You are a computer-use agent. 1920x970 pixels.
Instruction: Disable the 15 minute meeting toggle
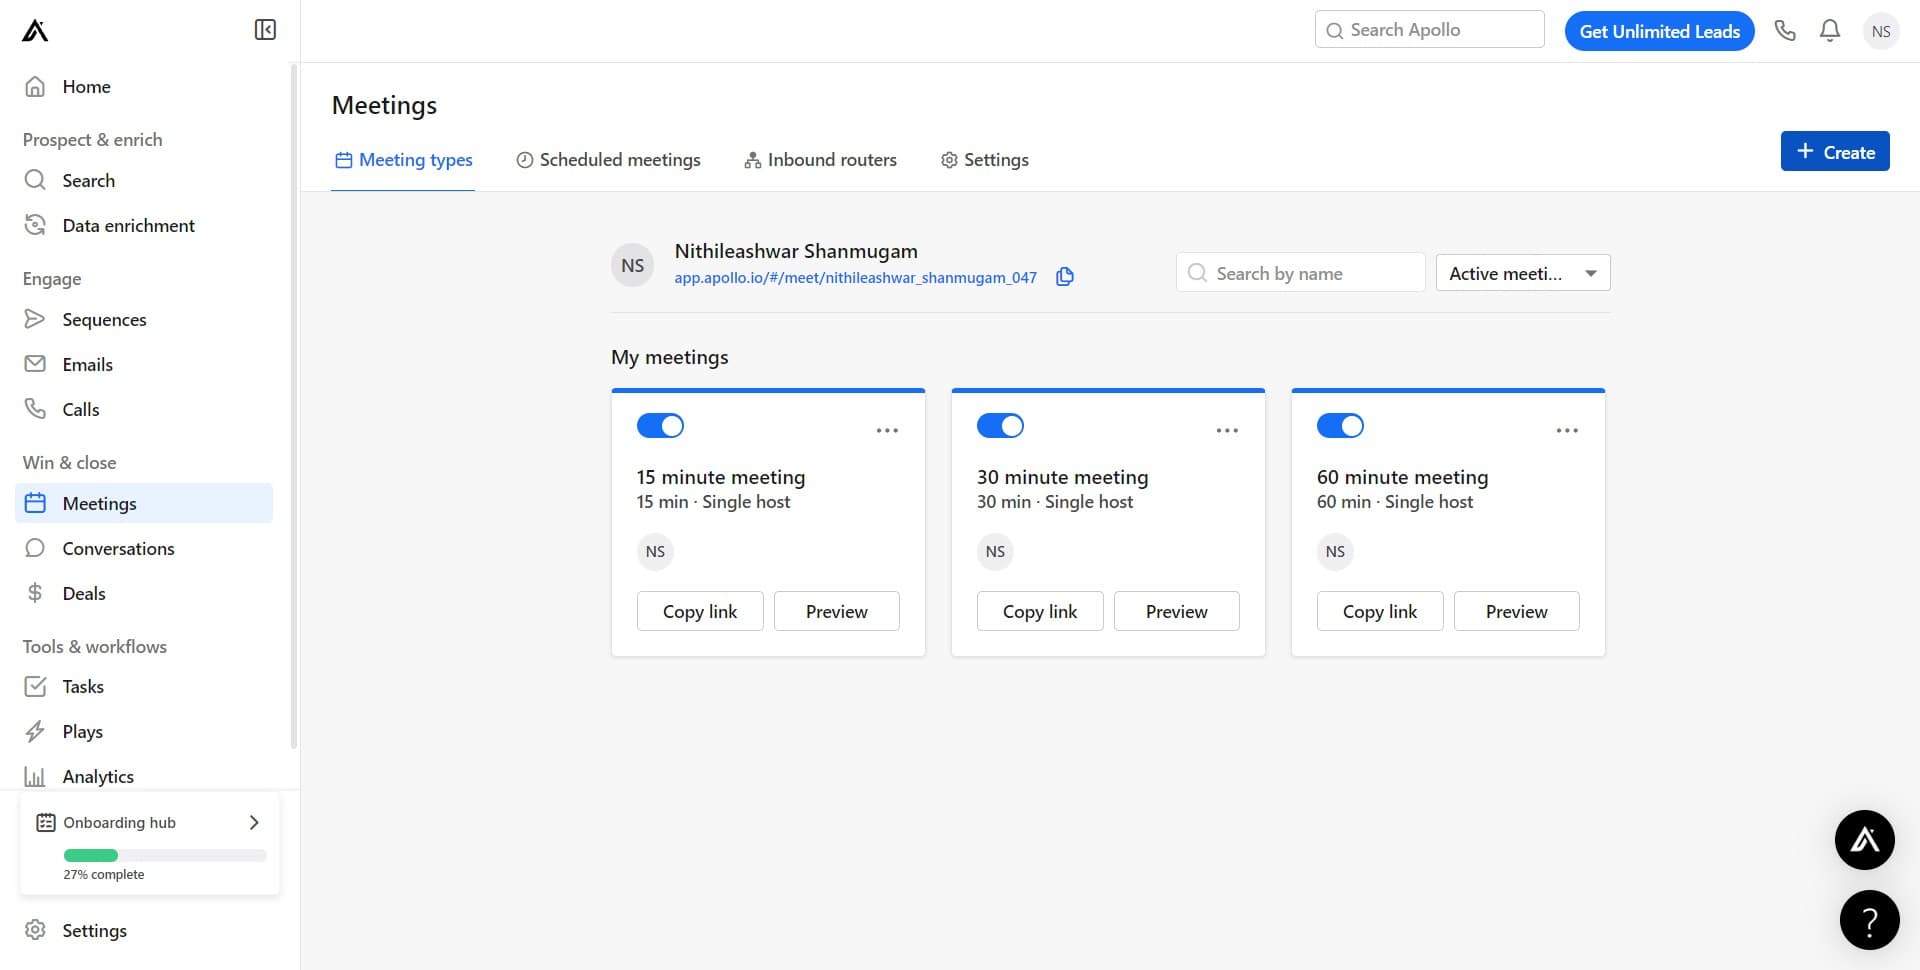660,425
